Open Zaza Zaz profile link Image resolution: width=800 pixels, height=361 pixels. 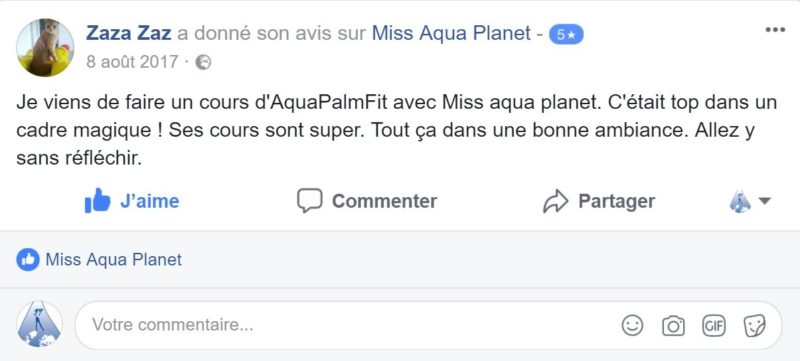(129, 33)
